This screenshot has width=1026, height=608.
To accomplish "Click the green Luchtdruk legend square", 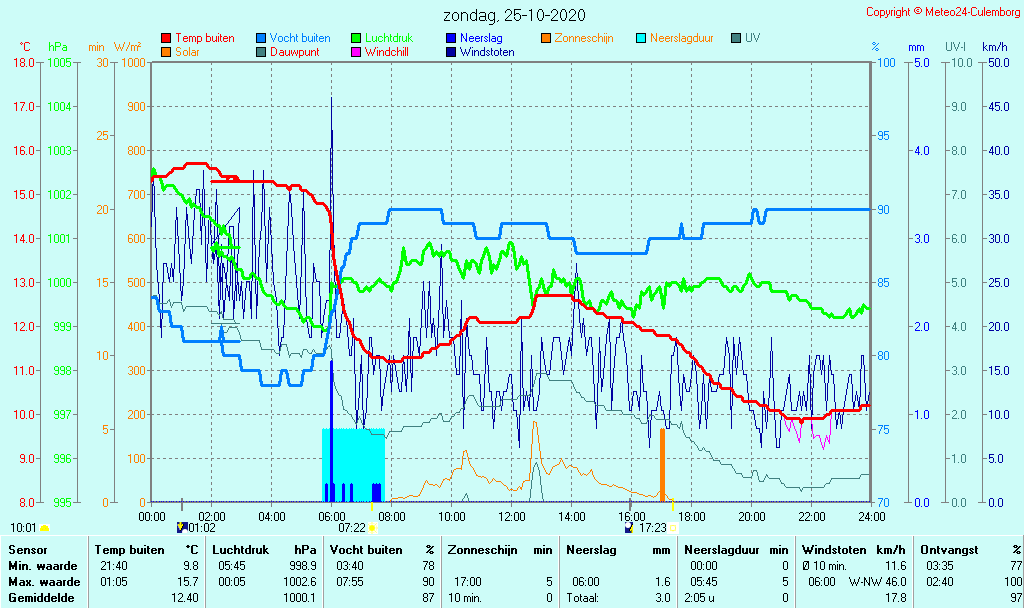I will click(356, 38).
